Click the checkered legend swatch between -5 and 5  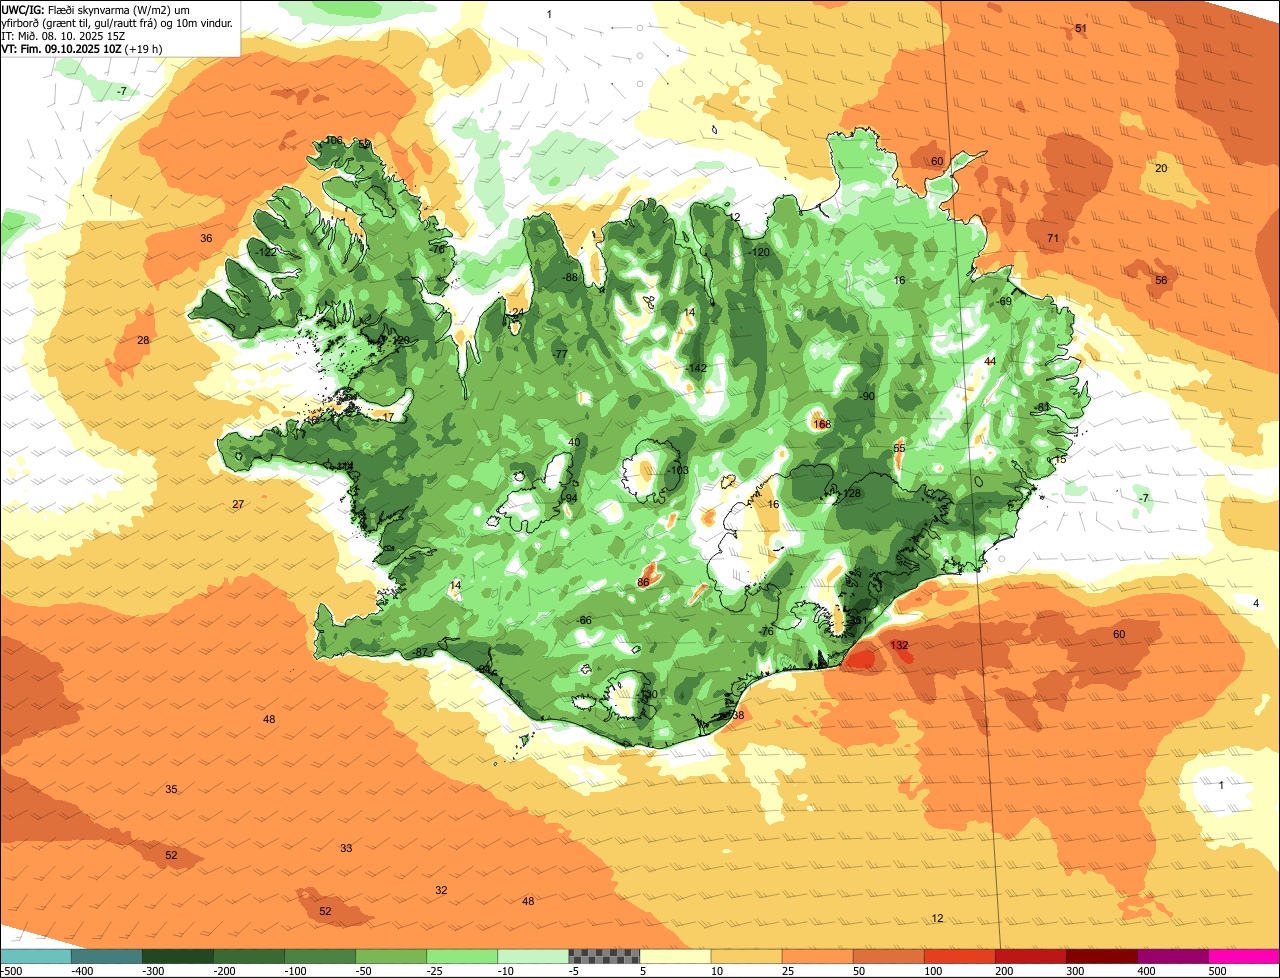point(604,956)
